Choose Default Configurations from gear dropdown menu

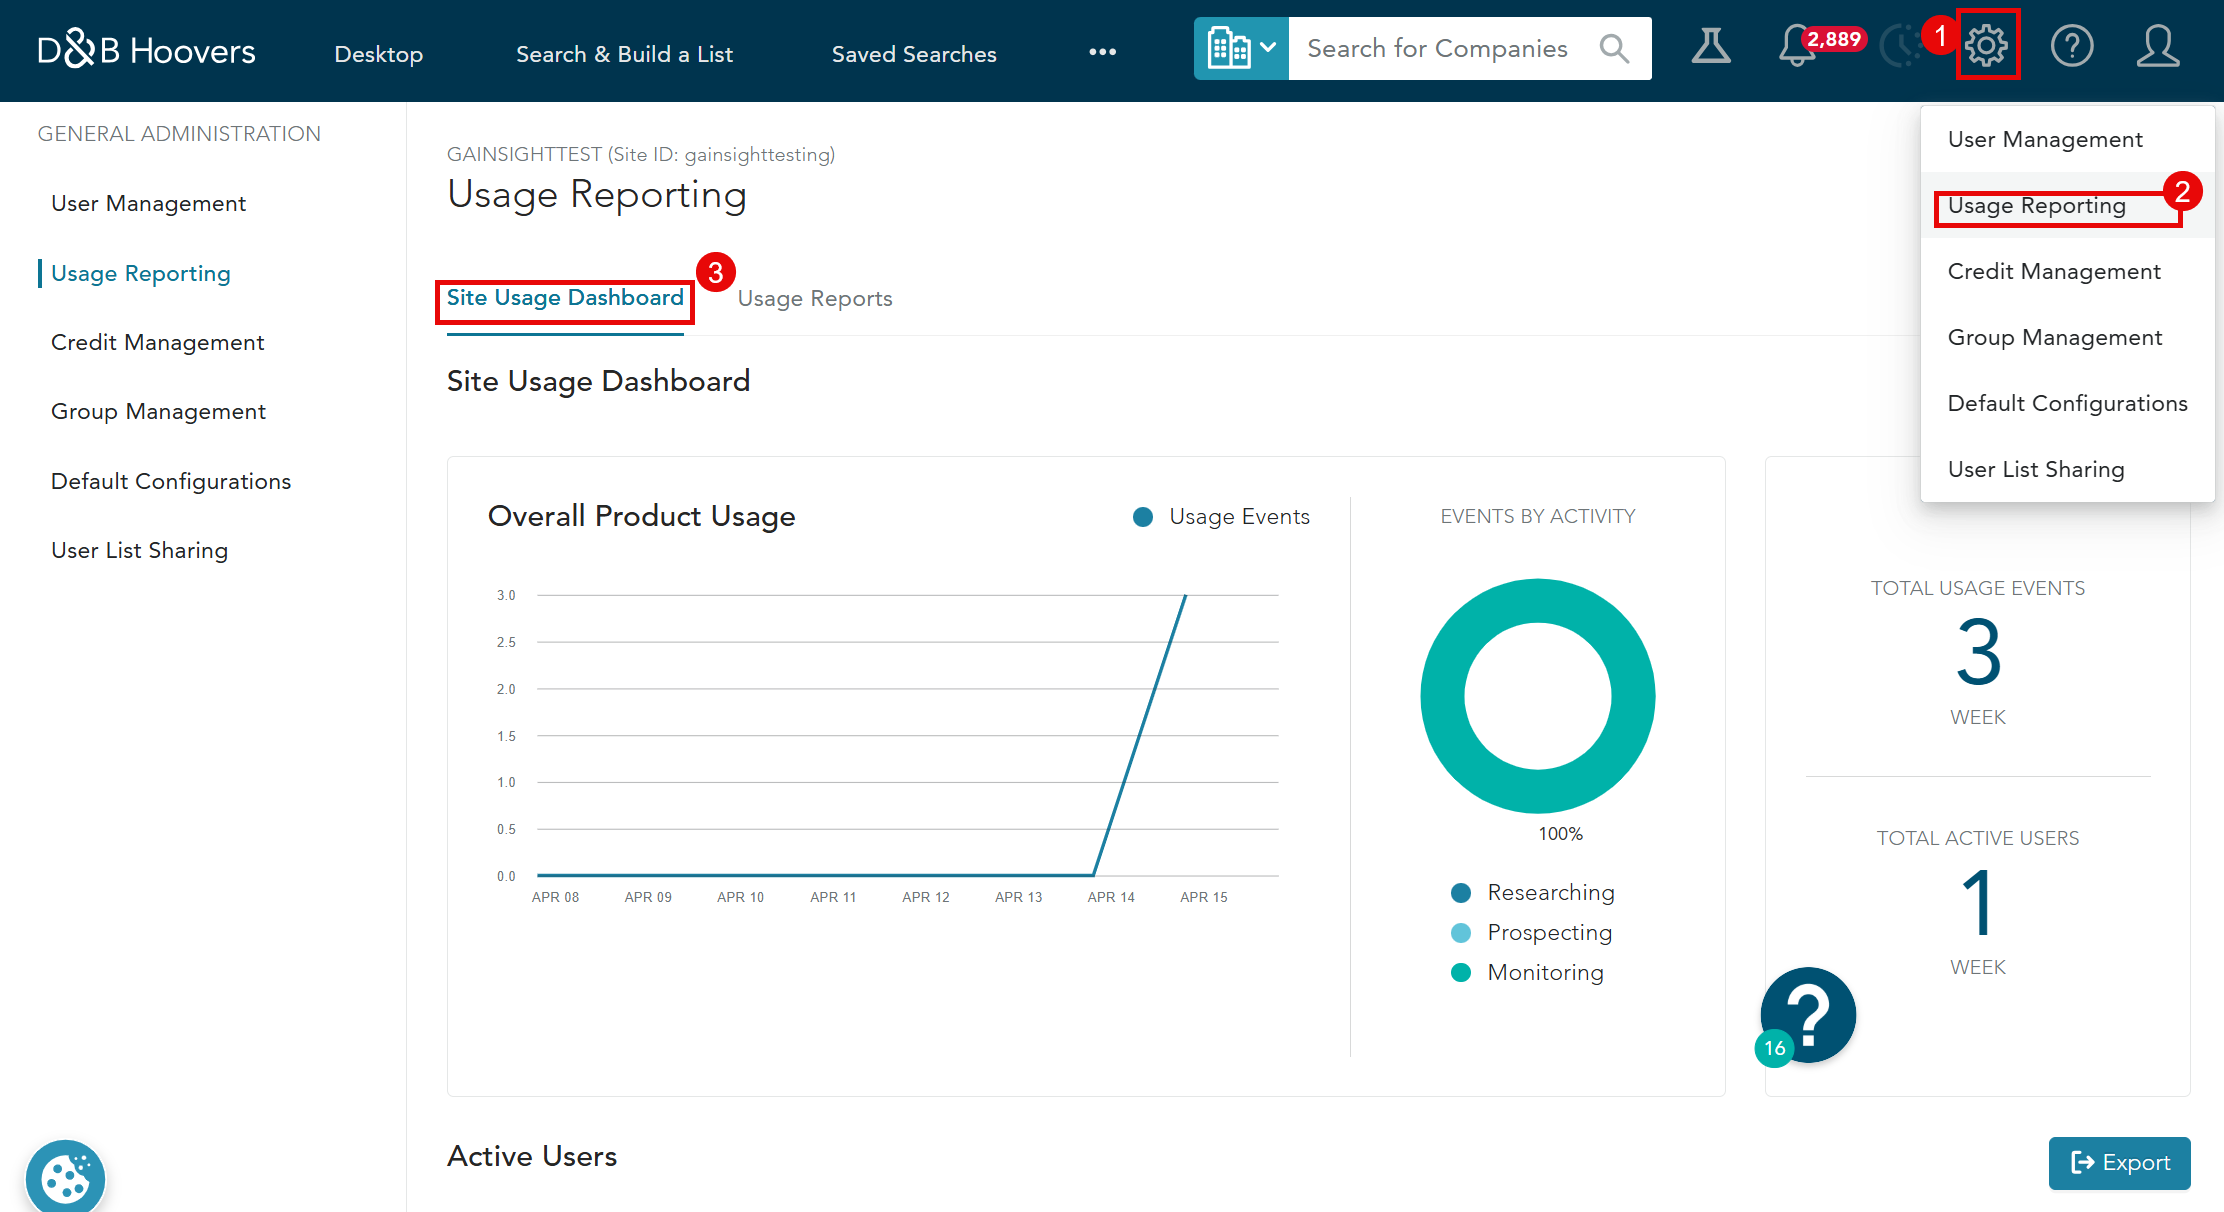[2067, 403]
